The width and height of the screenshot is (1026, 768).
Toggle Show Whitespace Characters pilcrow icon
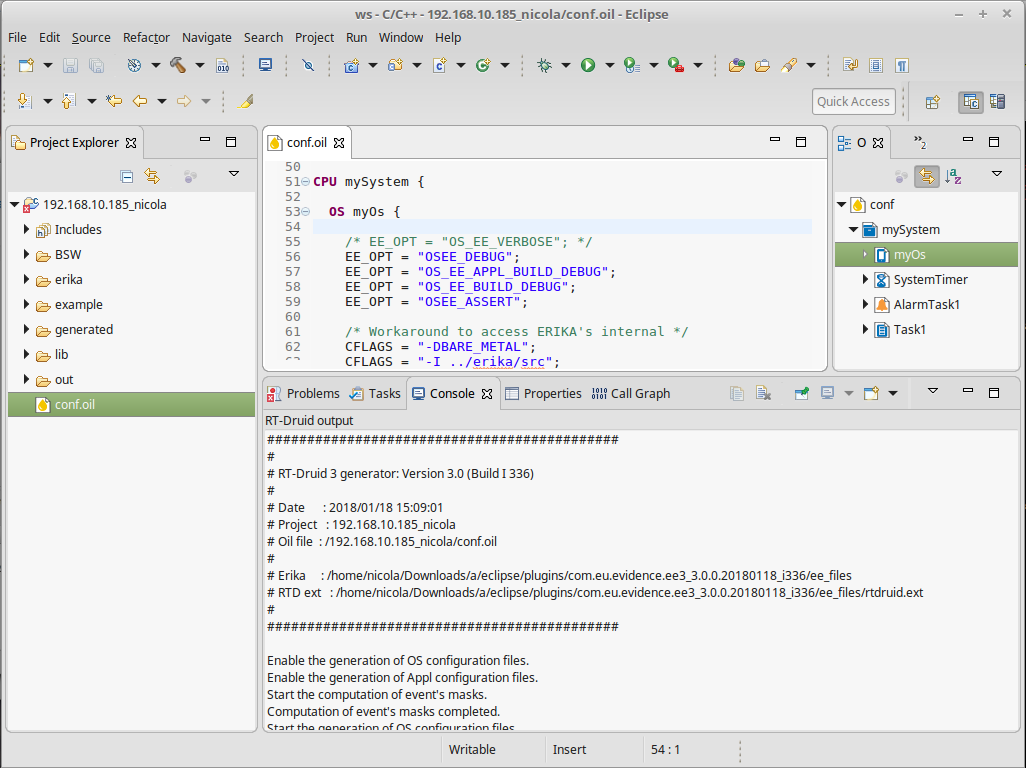(x=902, y=65)
